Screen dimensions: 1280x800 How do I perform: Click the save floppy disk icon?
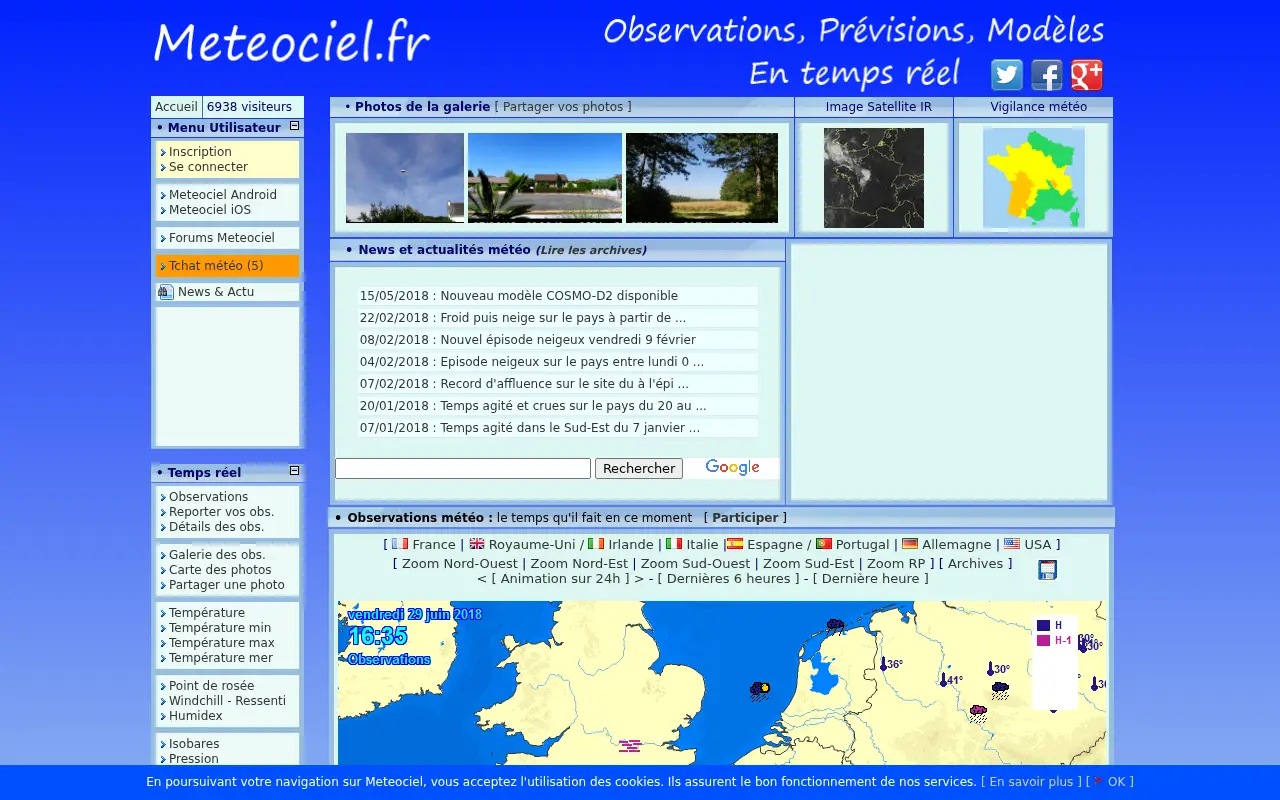pos(1047,570)
